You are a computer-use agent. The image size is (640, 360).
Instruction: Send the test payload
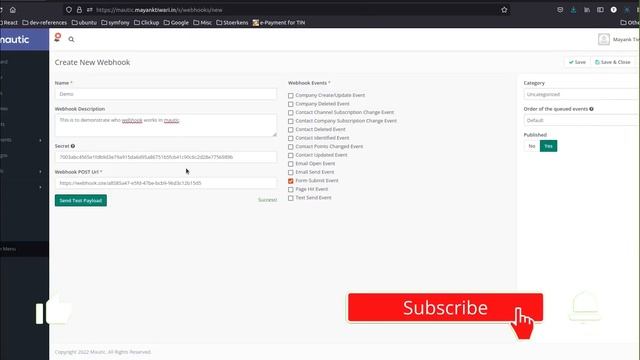pyautogui.click(x=81, y=200)
